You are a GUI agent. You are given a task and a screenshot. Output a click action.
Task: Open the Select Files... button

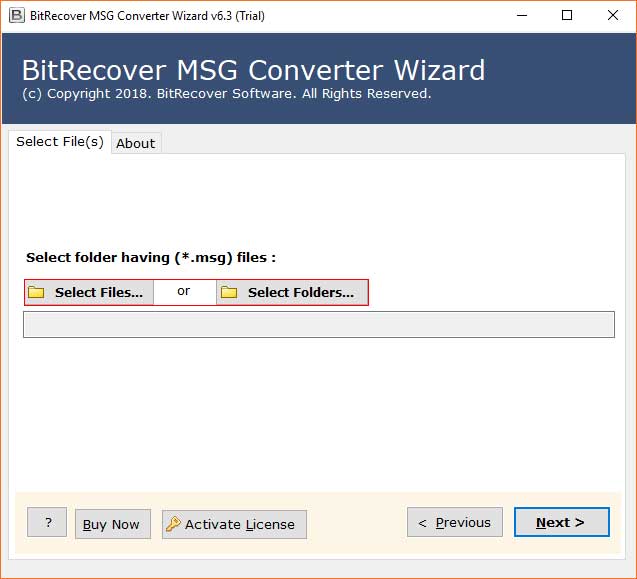click(x=89, y=292)
